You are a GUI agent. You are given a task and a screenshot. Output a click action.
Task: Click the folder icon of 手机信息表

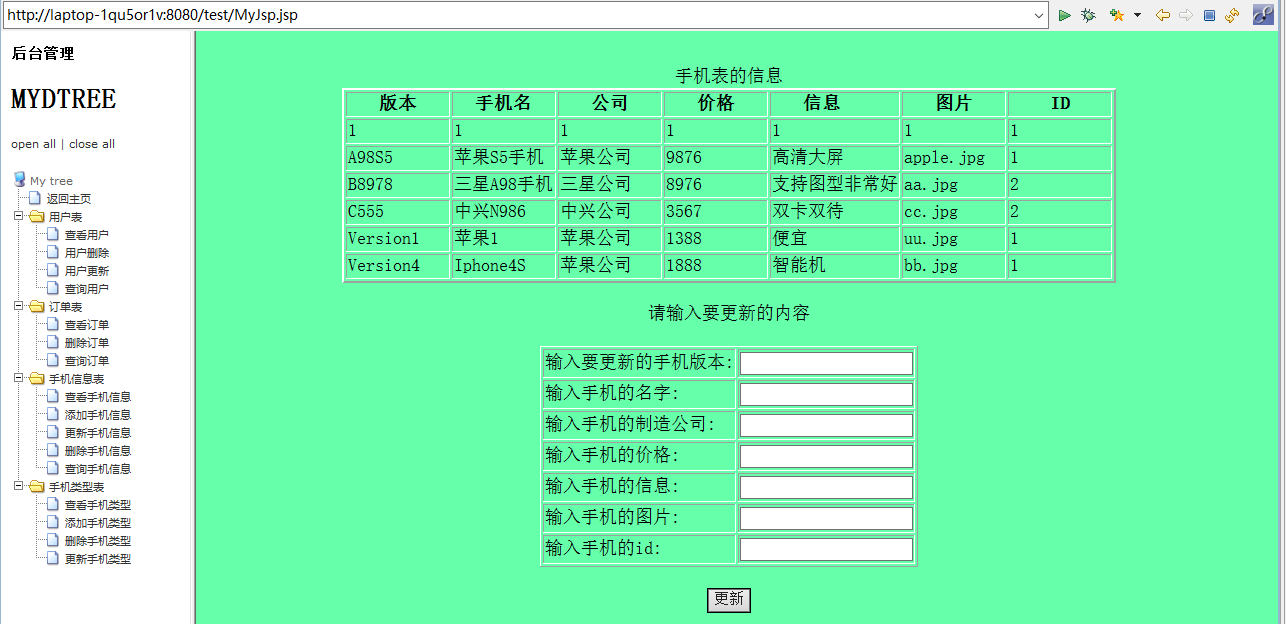coord(37,379)
